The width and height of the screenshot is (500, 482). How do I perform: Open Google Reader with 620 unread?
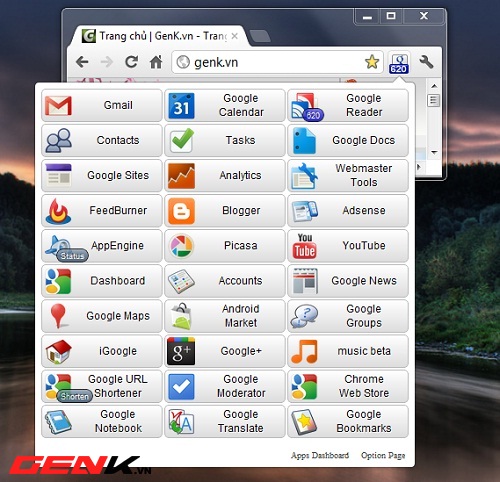tap(348, 105)
